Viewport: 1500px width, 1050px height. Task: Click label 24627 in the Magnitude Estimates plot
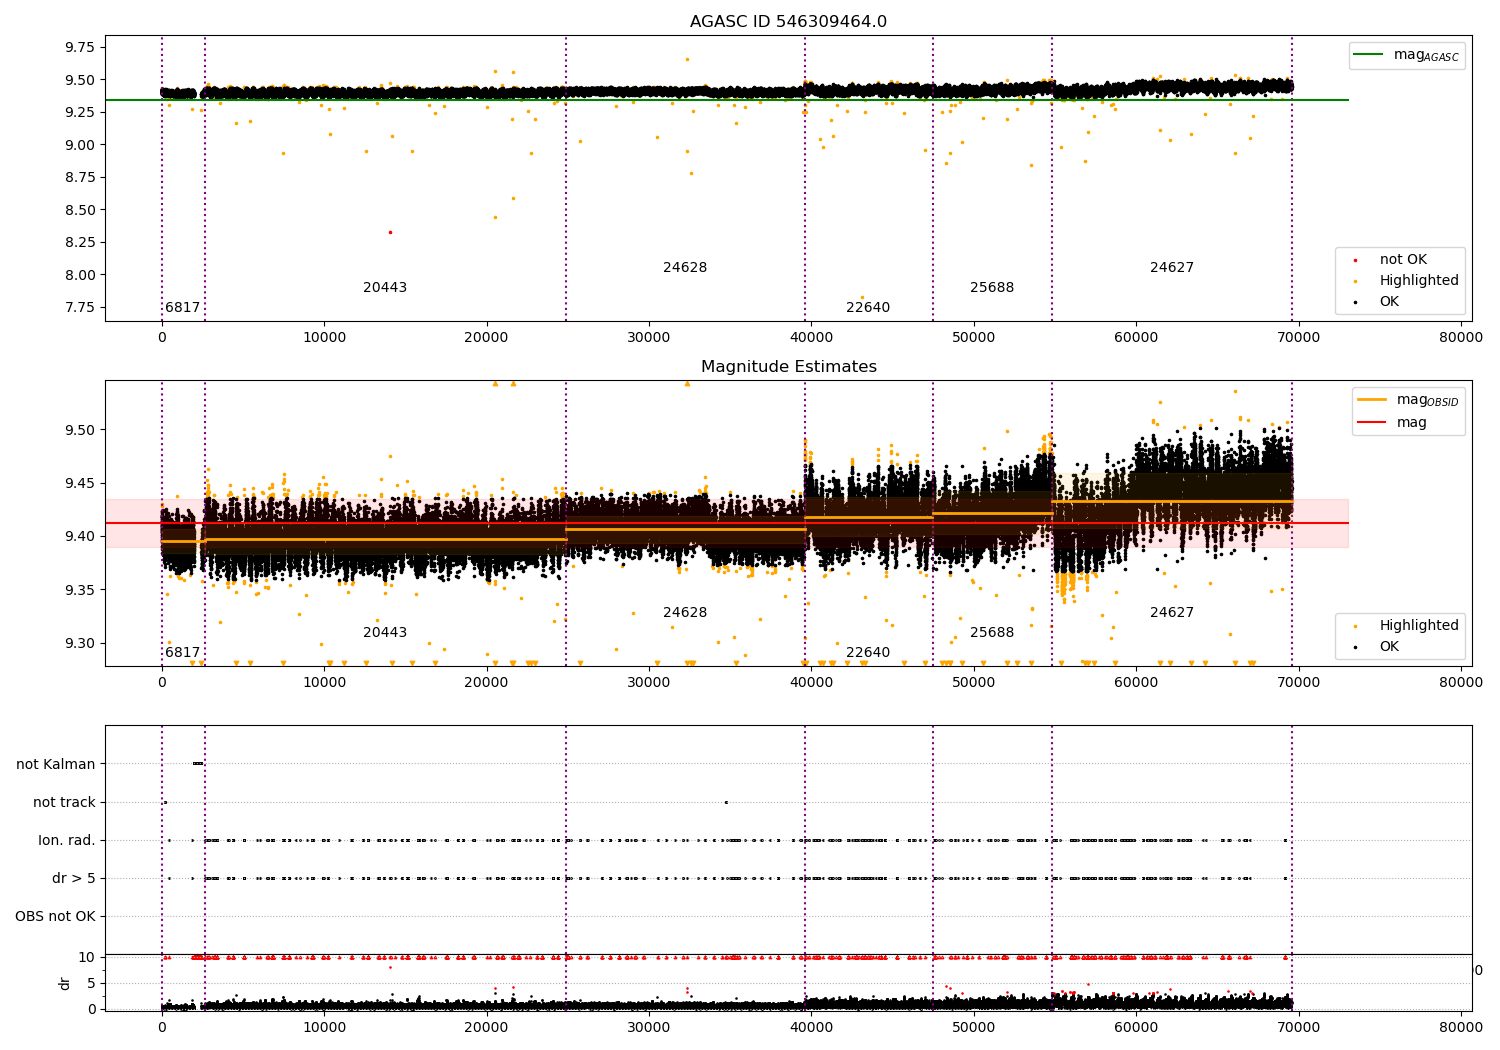pyautogui.click(x=1172, y=612)
